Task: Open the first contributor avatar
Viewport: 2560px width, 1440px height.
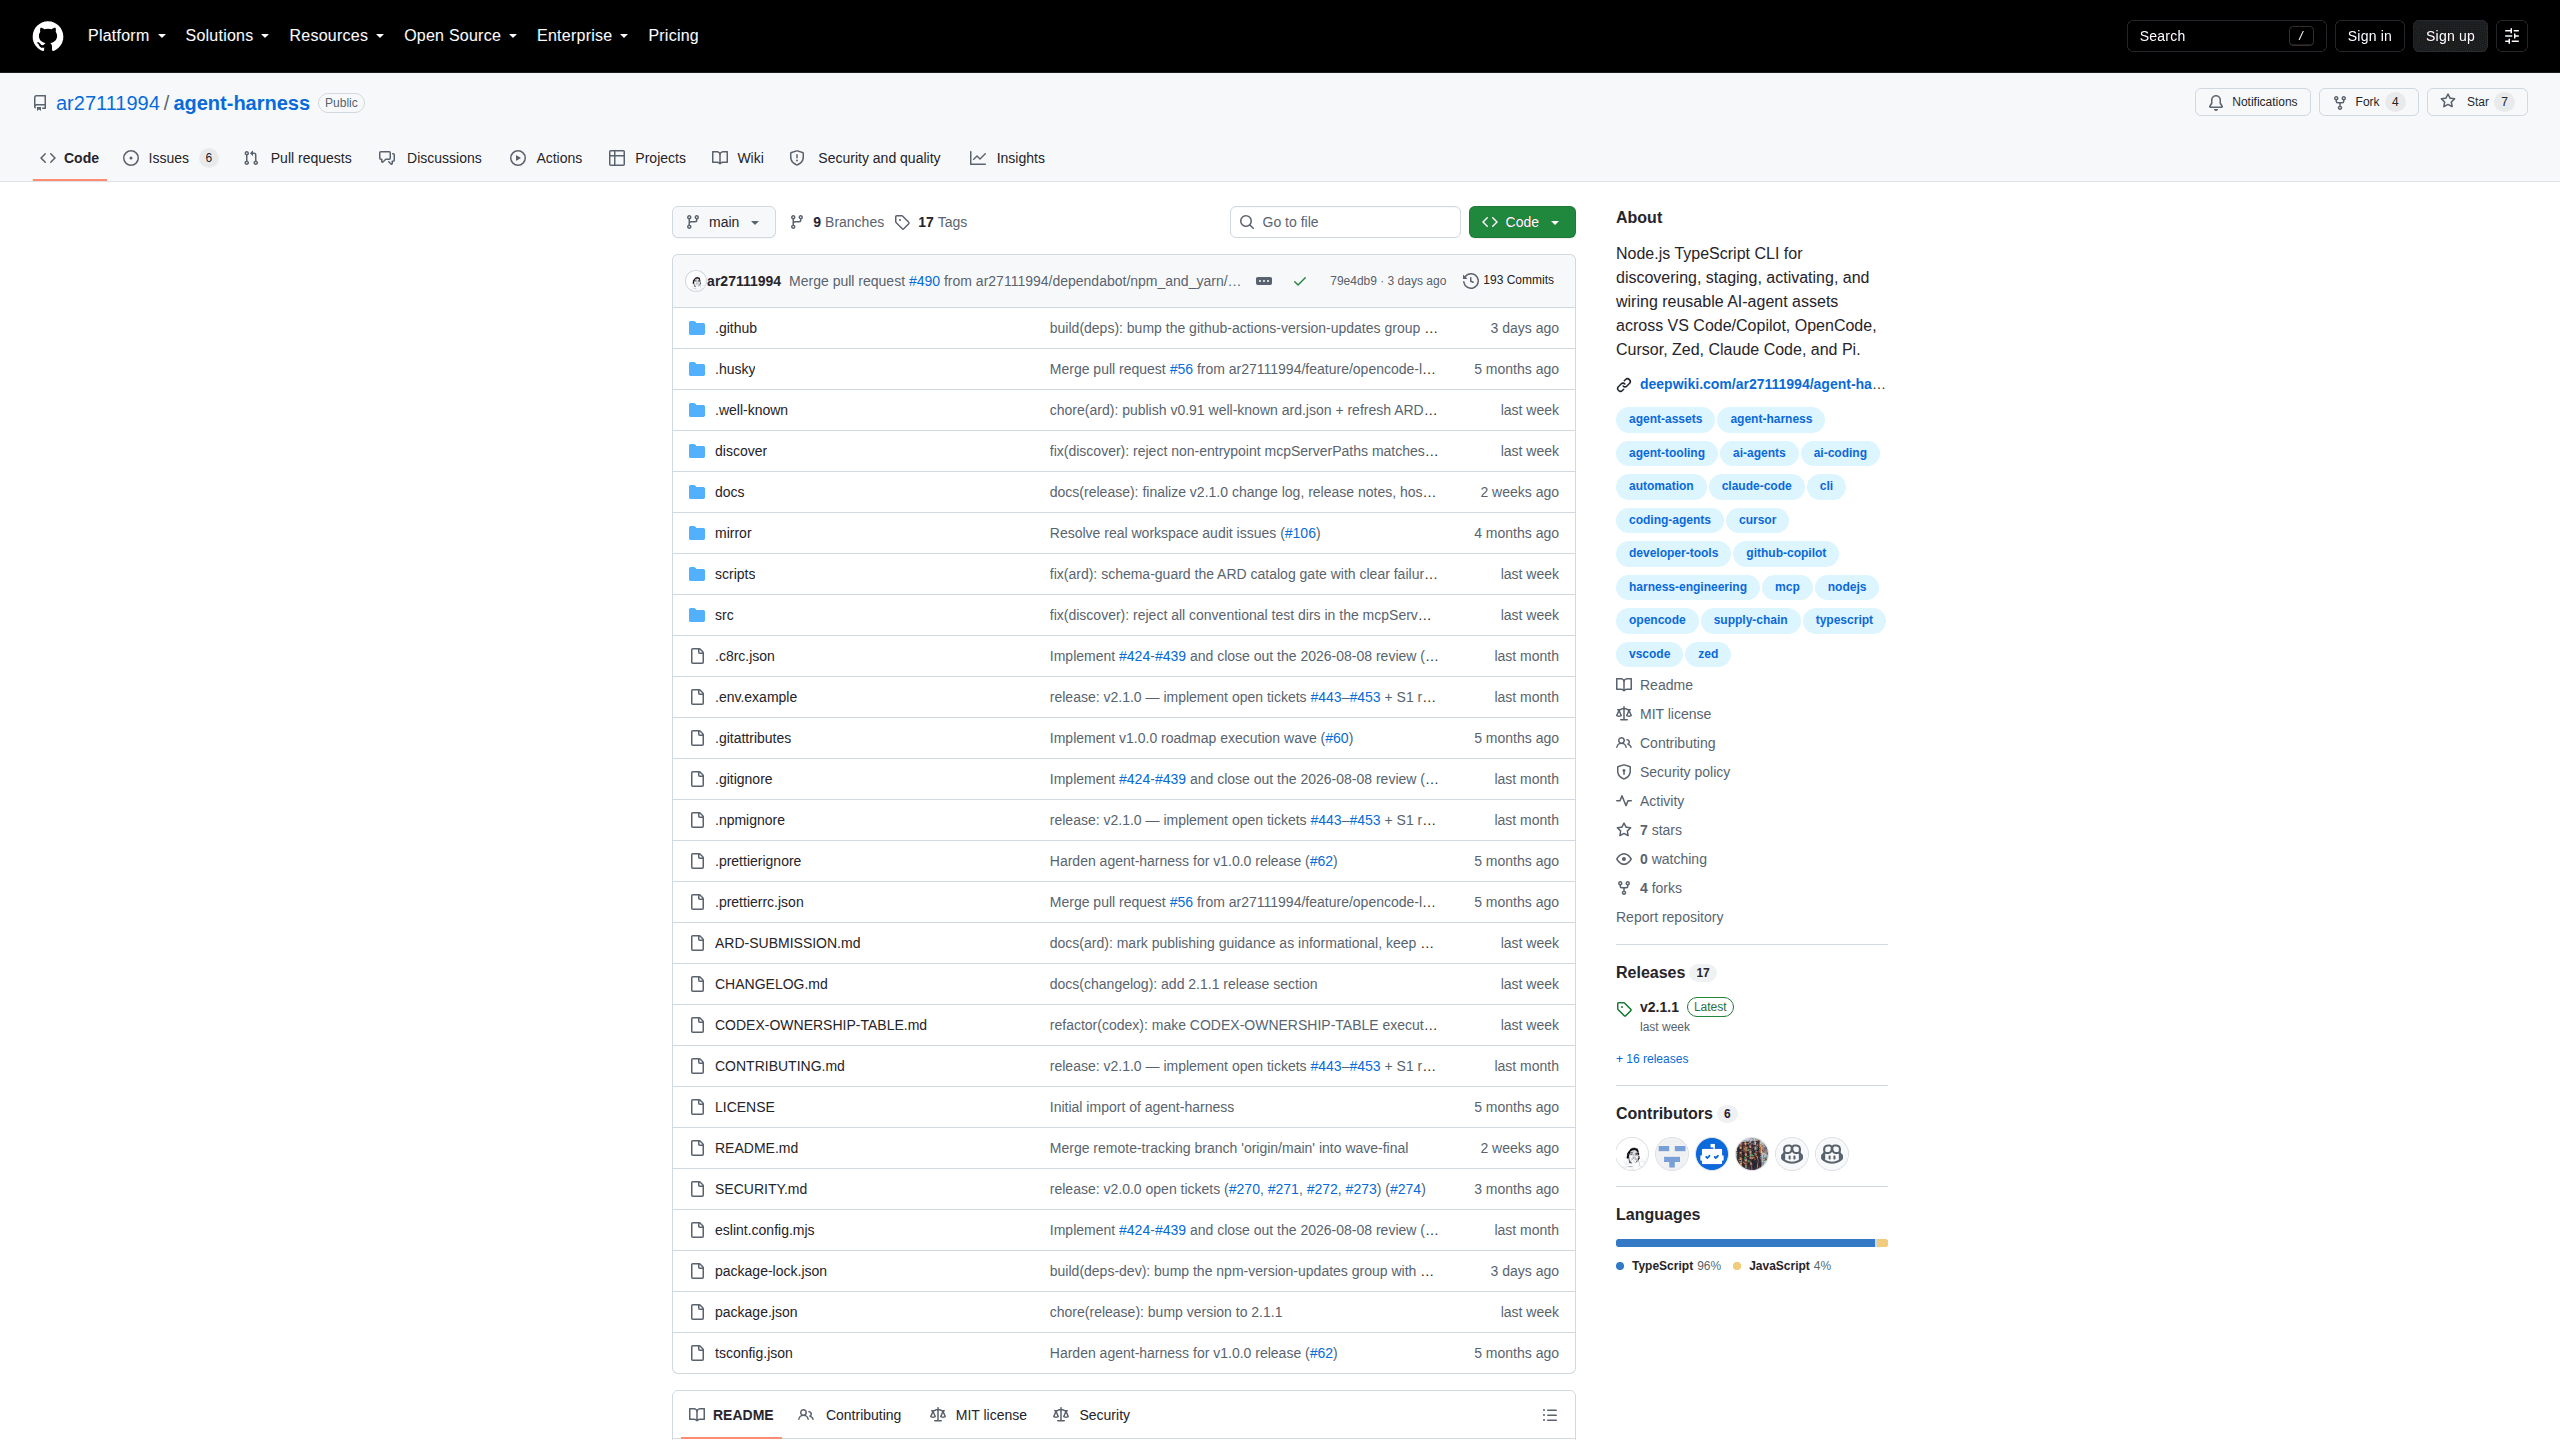Action: click(x=1632, y=1154)
